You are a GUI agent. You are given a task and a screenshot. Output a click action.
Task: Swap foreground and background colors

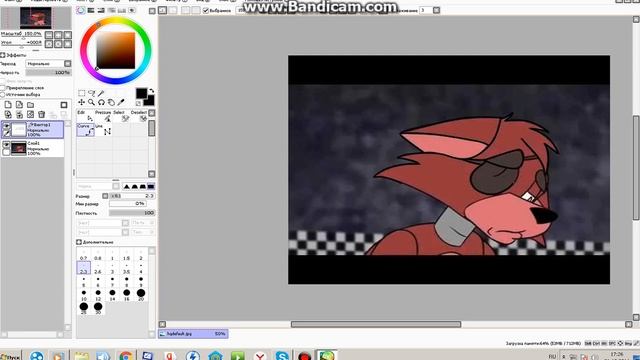click(152, 91)
